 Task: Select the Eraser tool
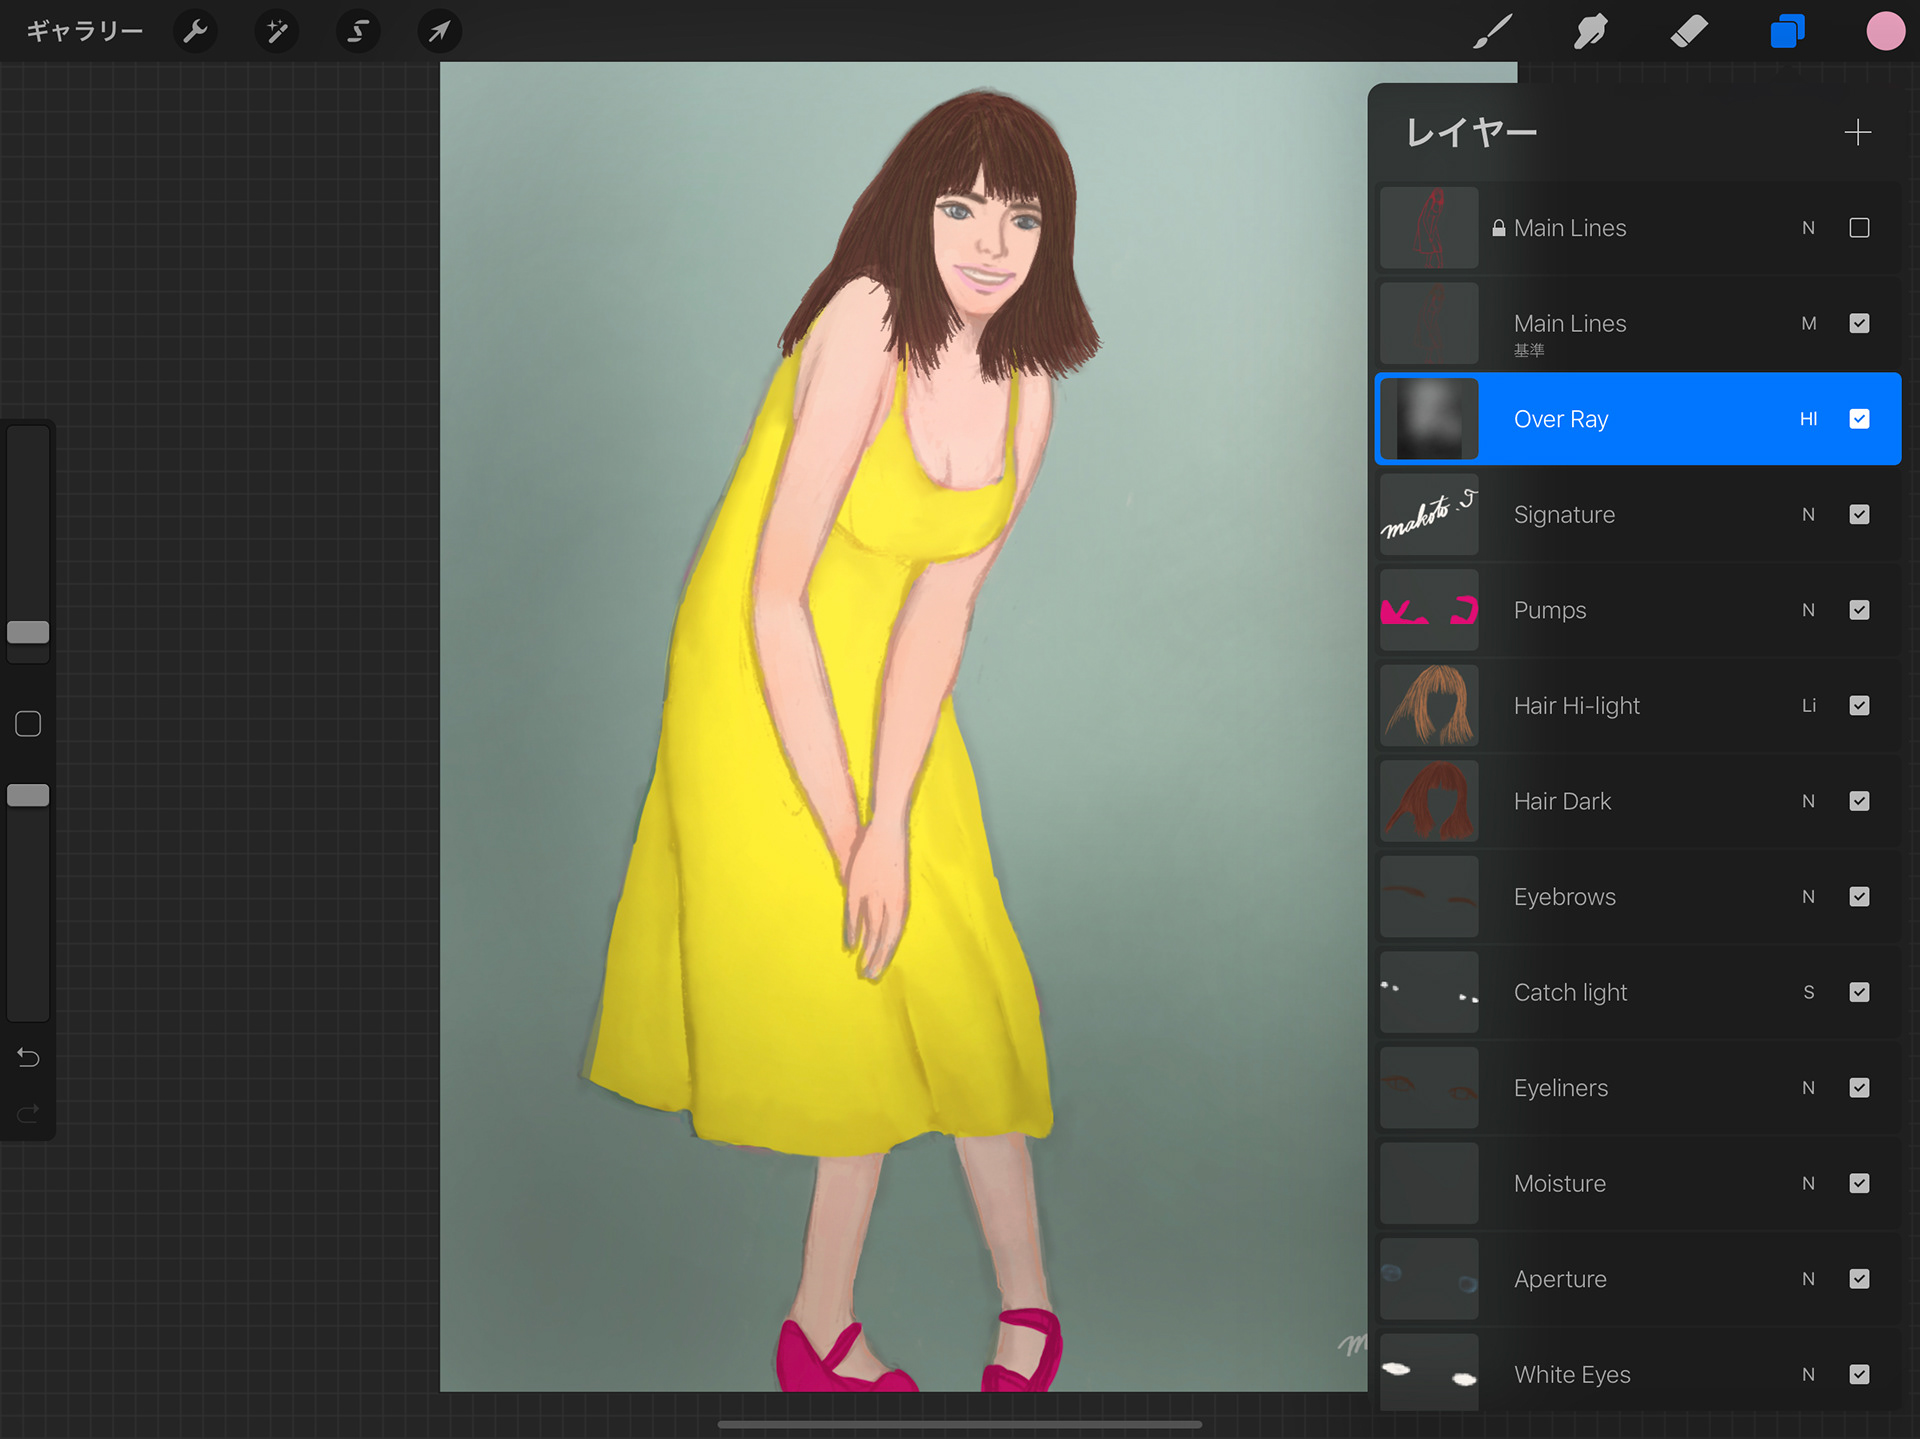tap(1689, 31)
